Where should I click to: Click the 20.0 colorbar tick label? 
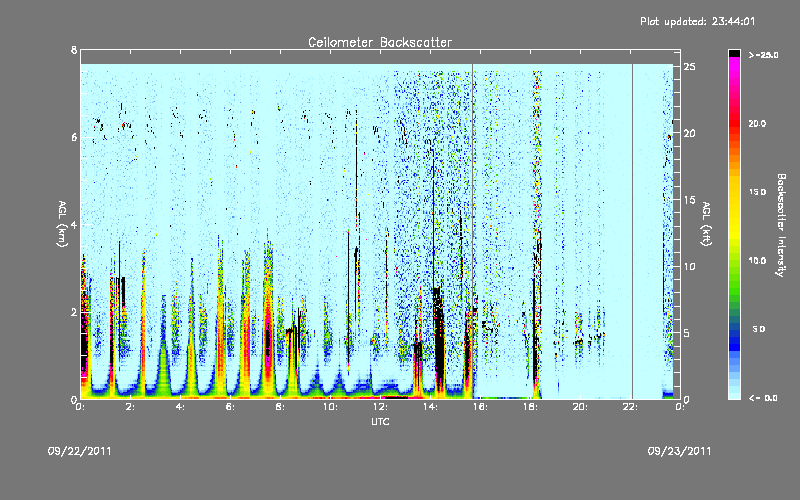(757, 123)
